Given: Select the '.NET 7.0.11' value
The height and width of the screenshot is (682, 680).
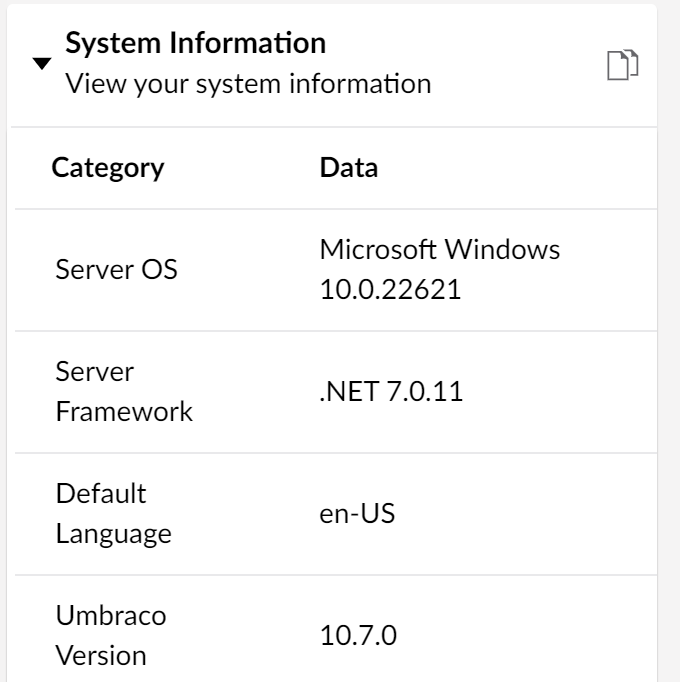Looking at the screenshot, I should 391,391.
